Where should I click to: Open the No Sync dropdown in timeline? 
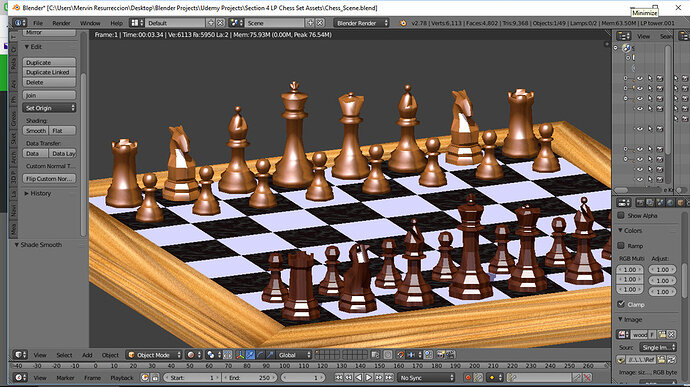426,377
